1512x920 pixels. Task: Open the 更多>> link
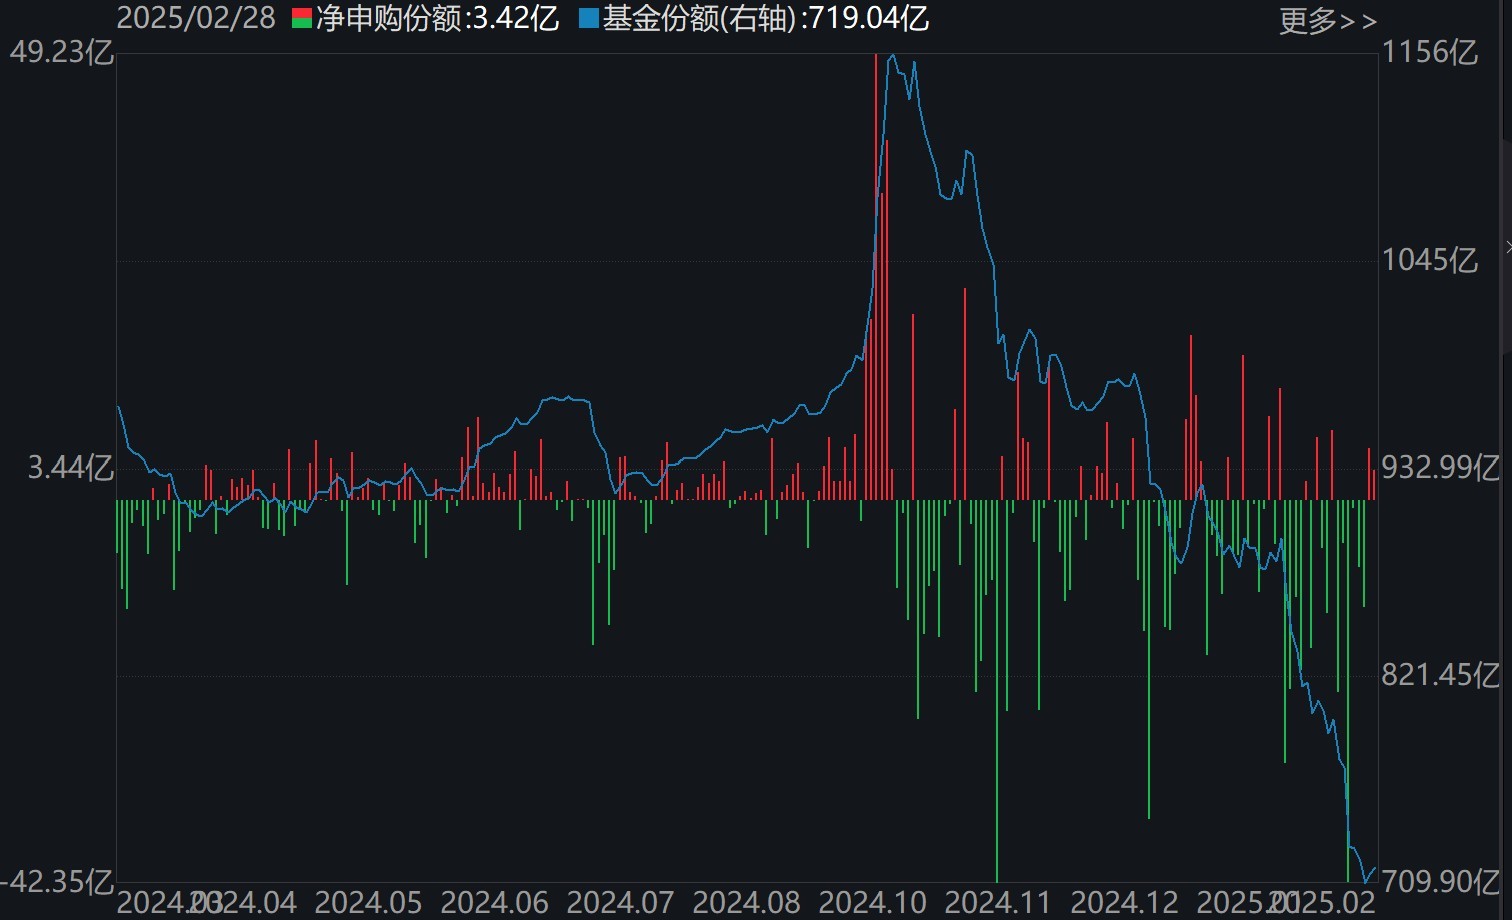click(1327, 21)
